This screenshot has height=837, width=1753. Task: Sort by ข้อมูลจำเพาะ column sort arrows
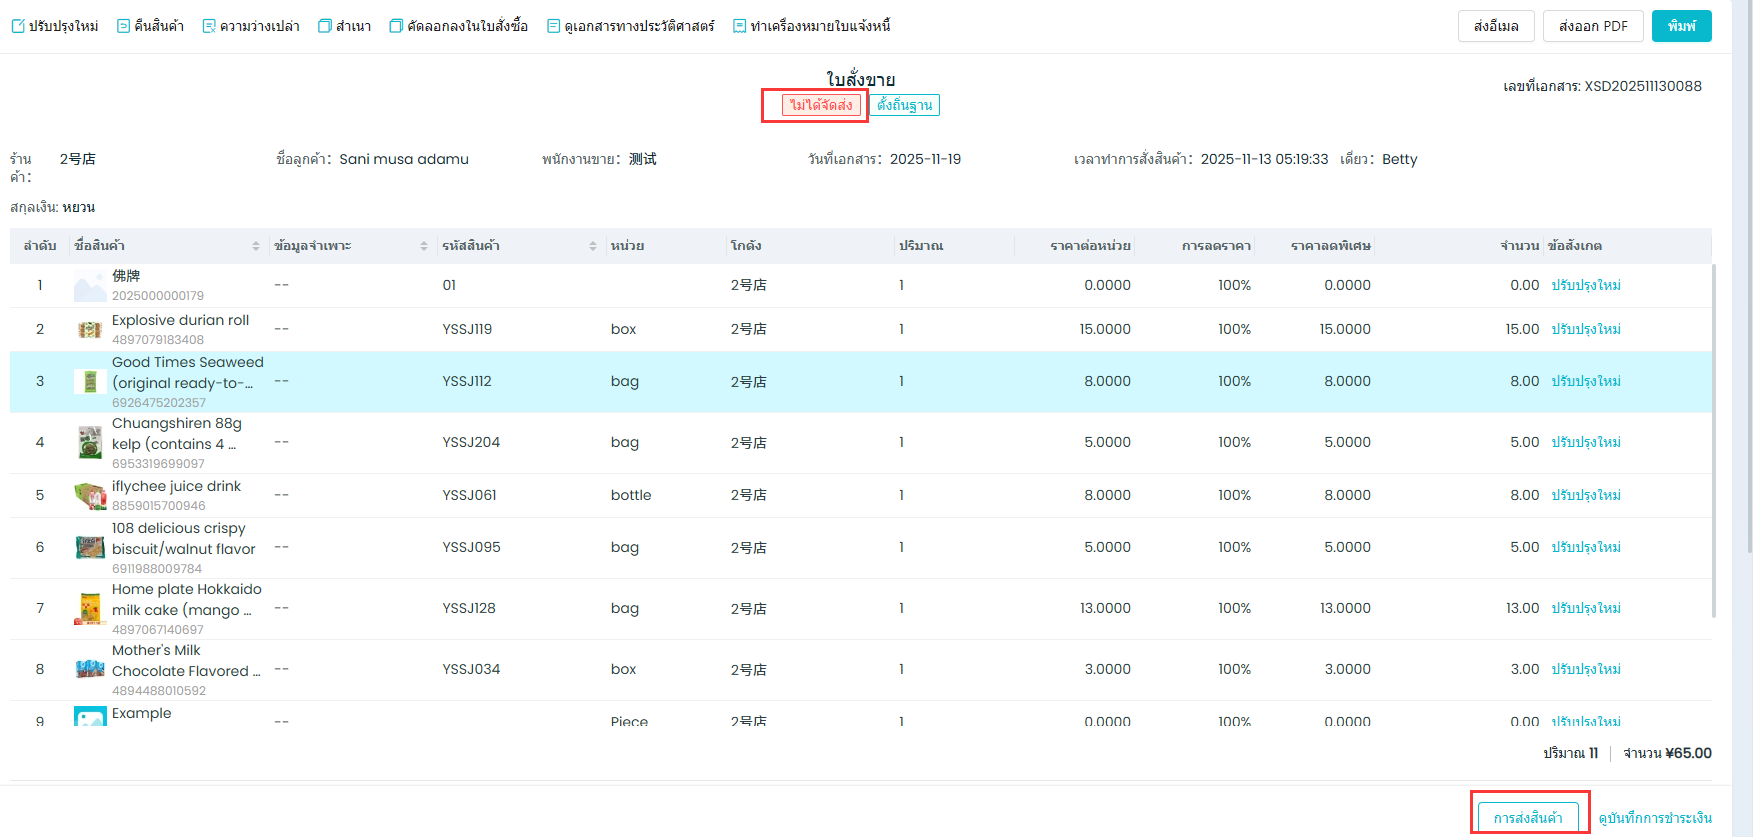424,246
